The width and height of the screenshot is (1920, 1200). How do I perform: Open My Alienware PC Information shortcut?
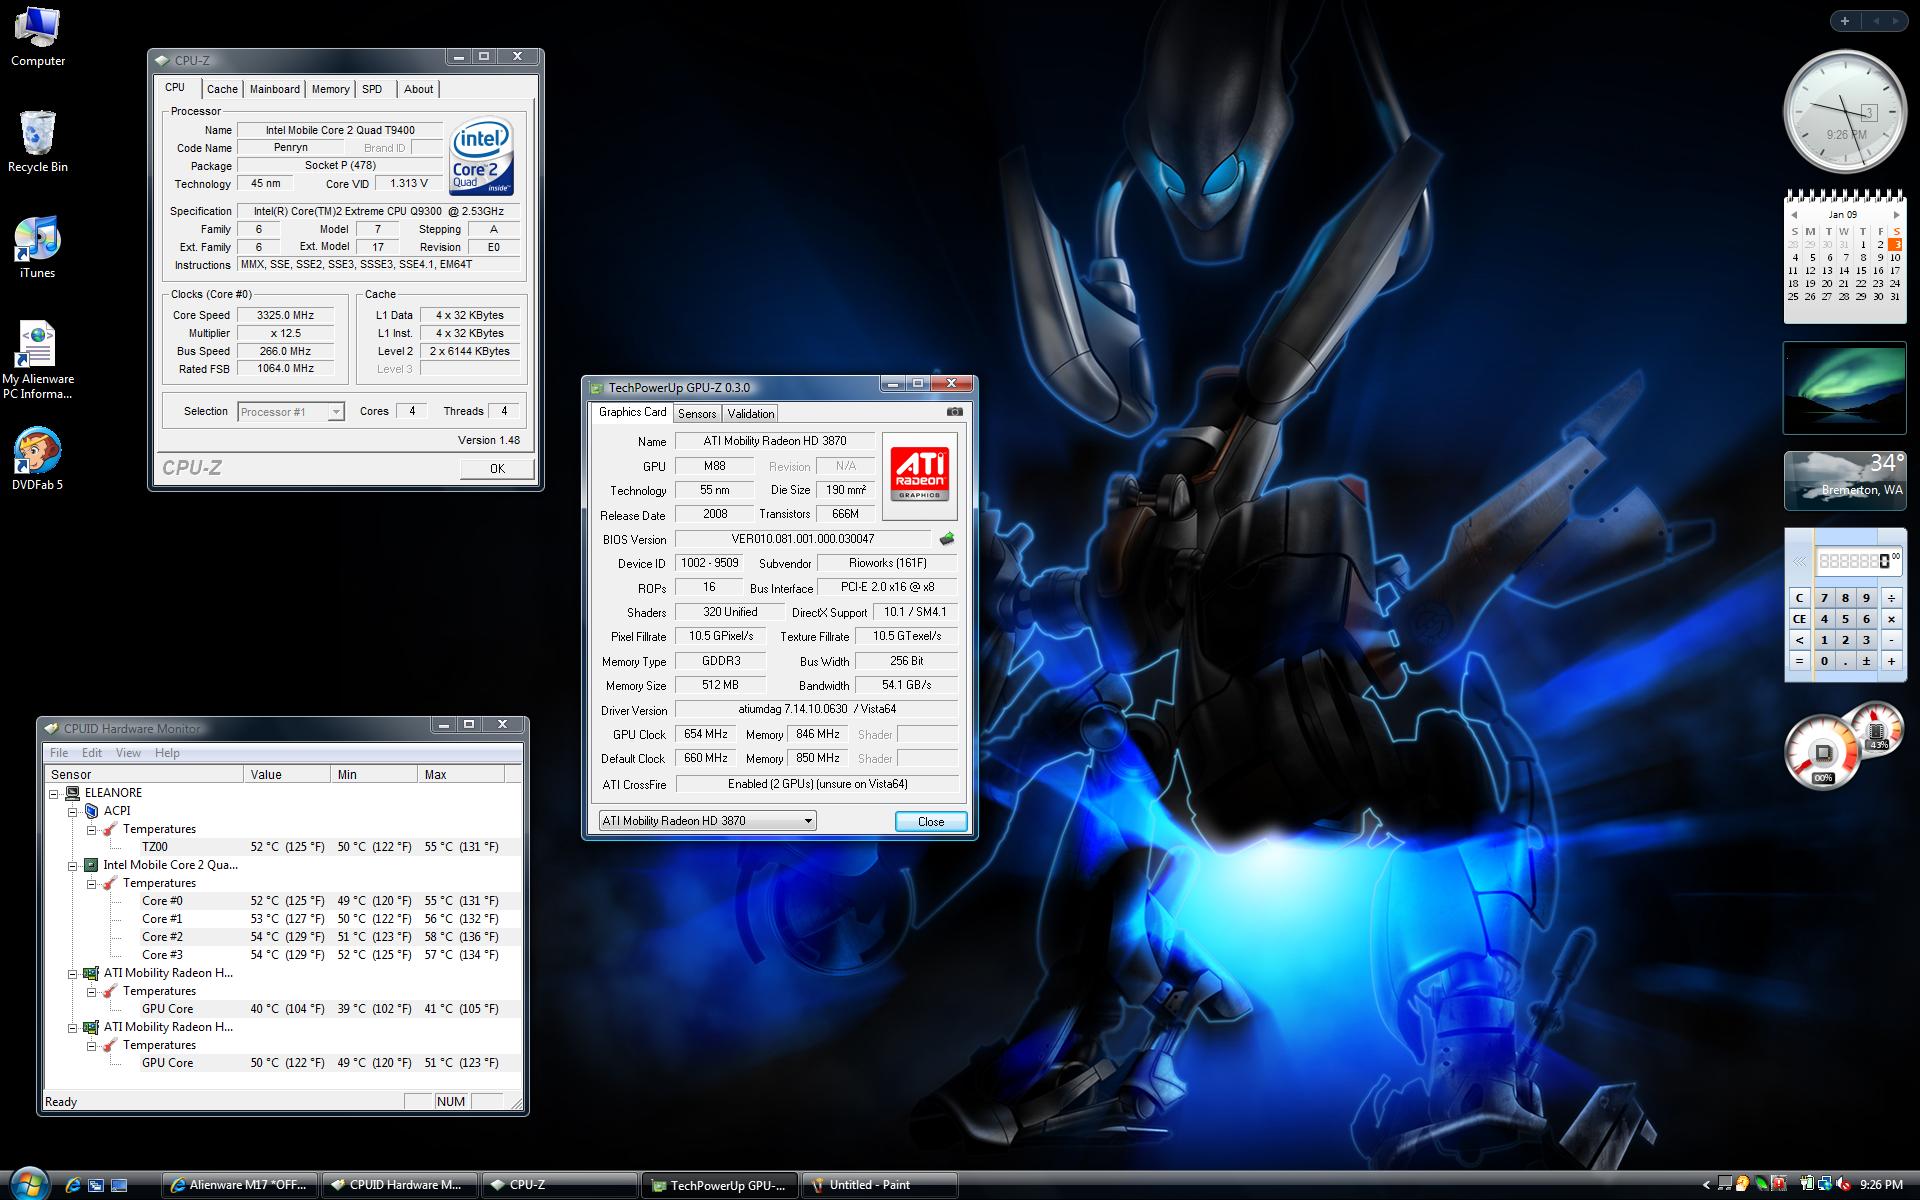pyautogui.click(x=37, y=360)
